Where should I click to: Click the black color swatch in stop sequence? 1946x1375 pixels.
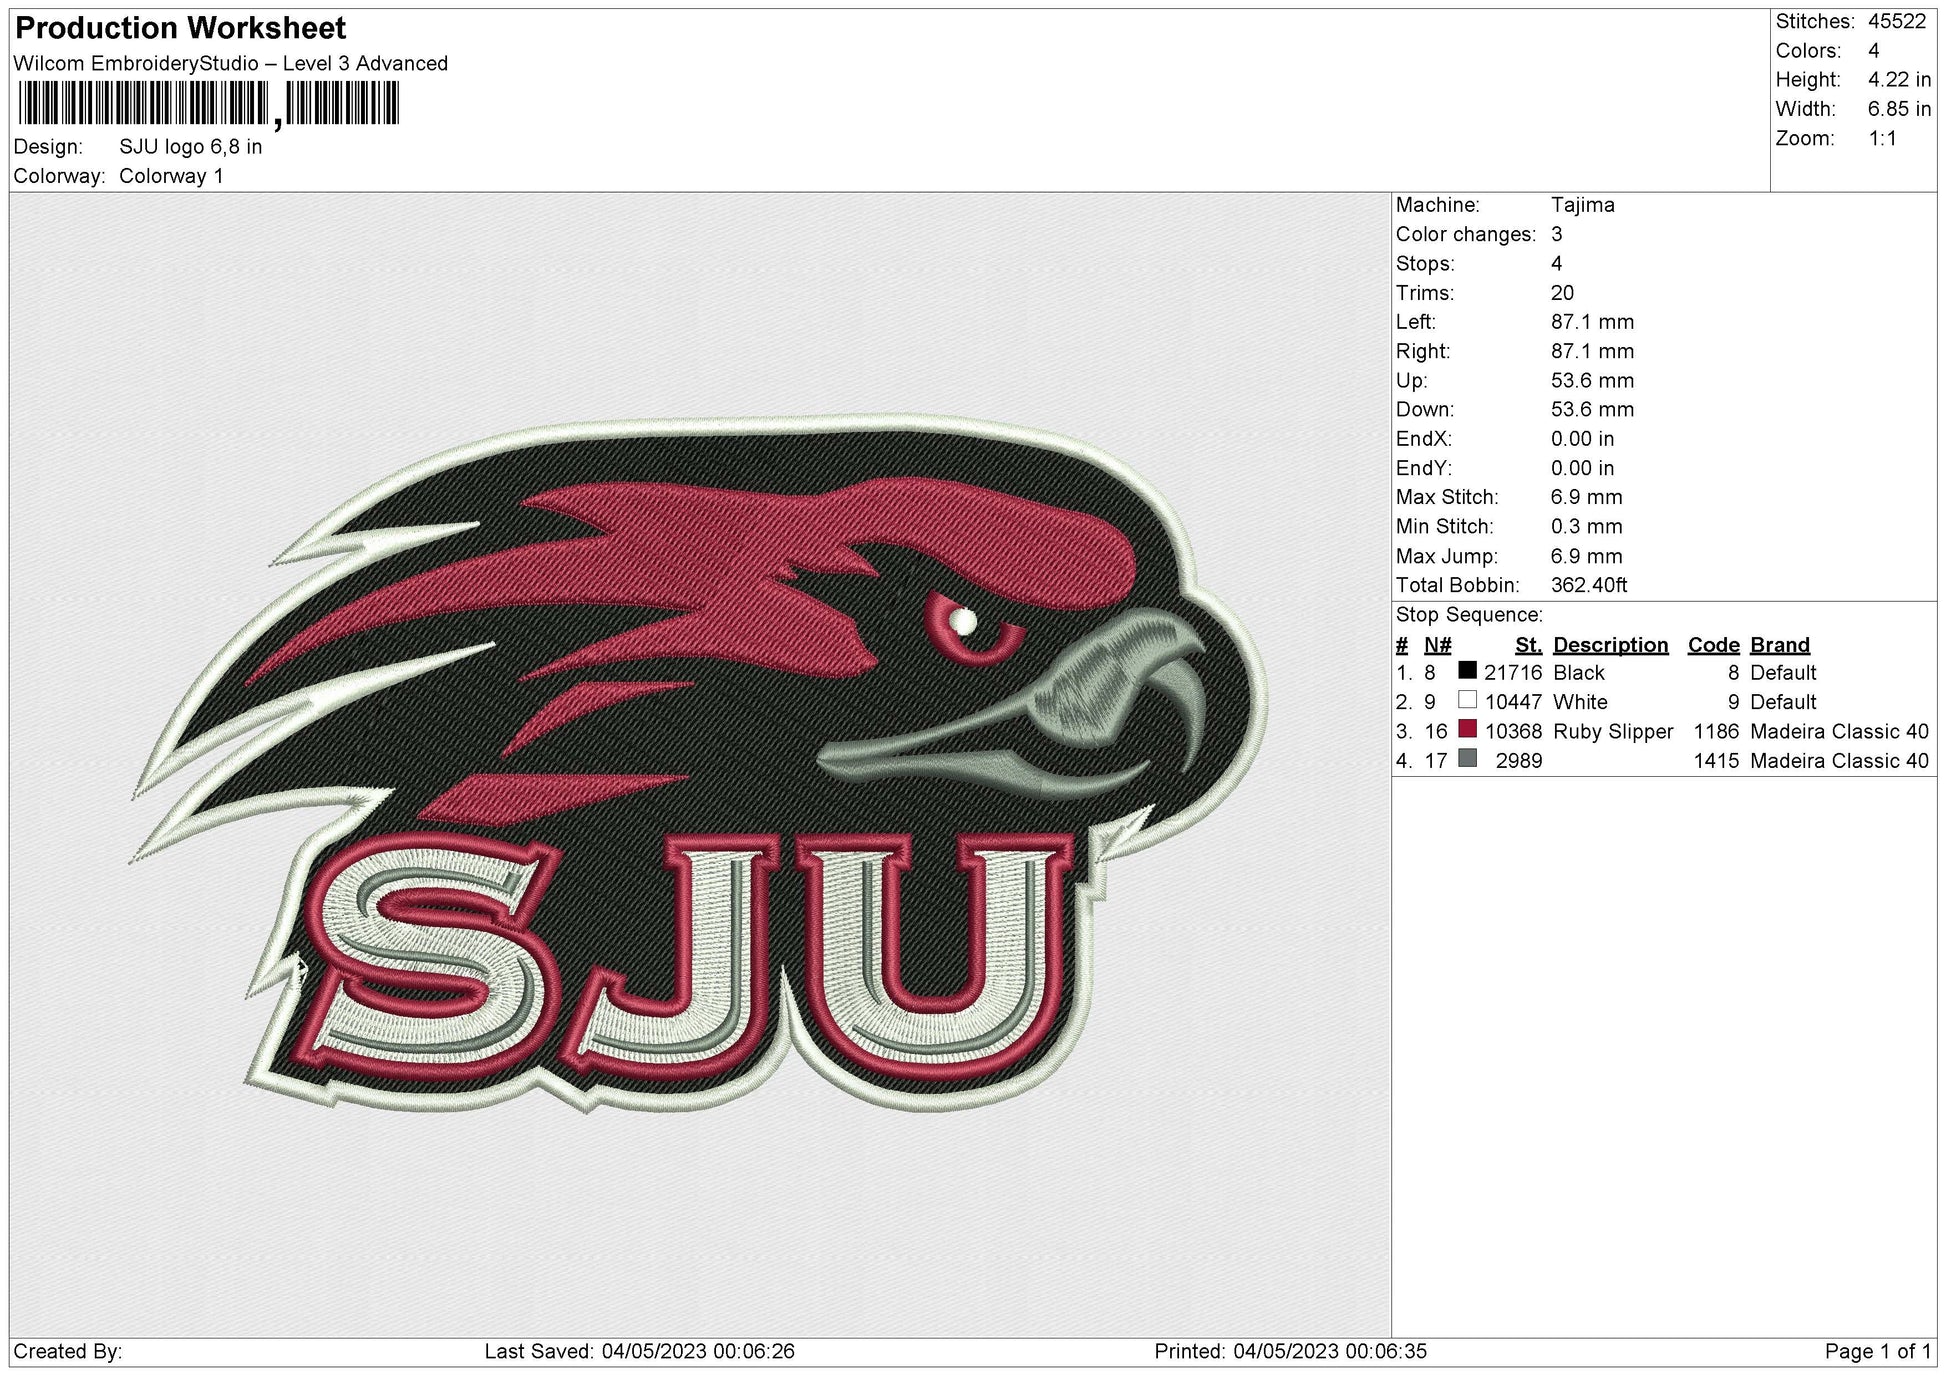(1467, 671)
